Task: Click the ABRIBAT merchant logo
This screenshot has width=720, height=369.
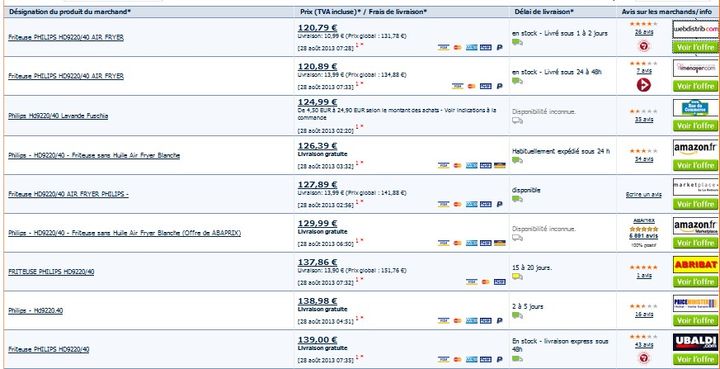Action: coord(695,265)
